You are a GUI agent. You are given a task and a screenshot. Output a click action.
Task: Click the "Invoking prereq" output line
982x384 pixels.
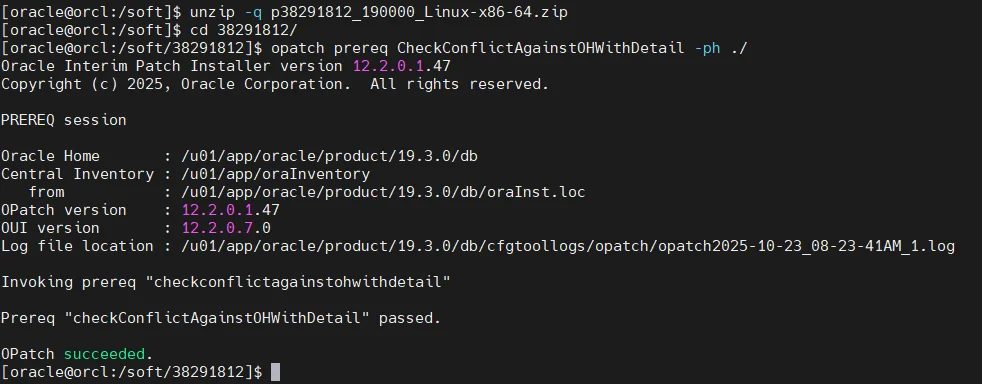[x=225, y=282]
